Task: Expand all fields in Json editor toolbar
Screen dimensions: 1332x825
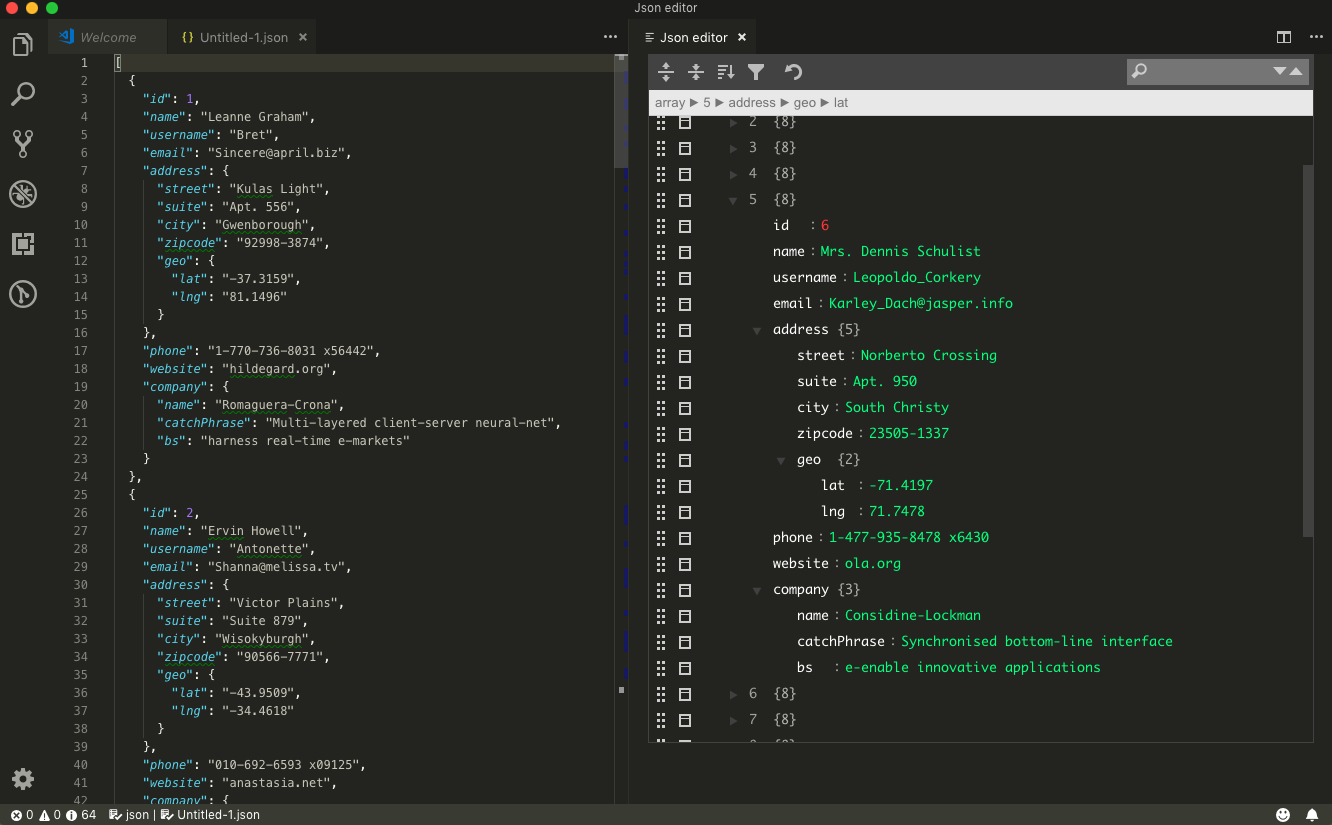Action: click(x=666, y=72)
